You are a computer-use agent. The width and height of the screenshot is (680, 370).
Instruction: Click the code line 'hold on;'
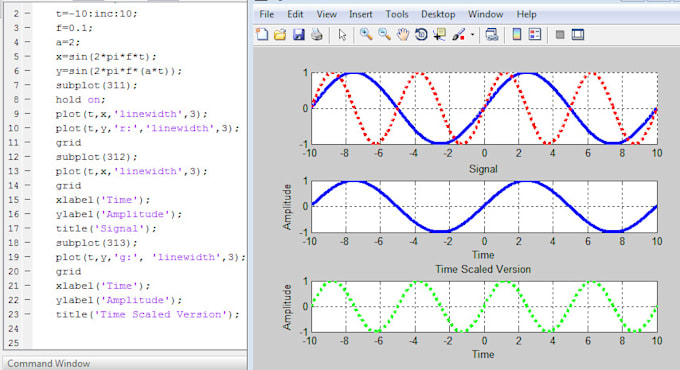81,100
